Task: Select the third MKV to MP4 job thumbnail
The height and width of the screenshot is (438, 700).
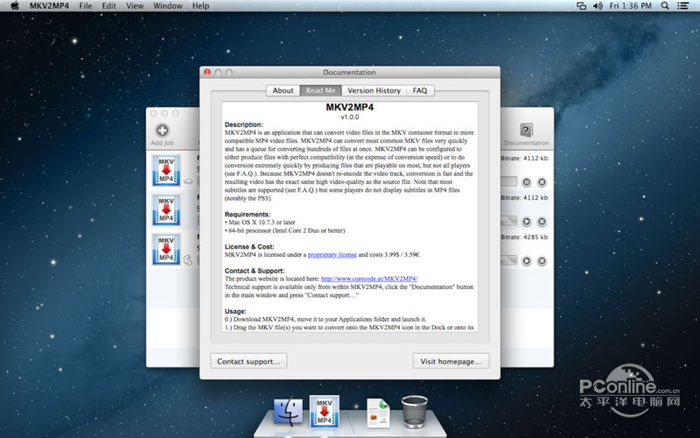Action: coord(166,249)
